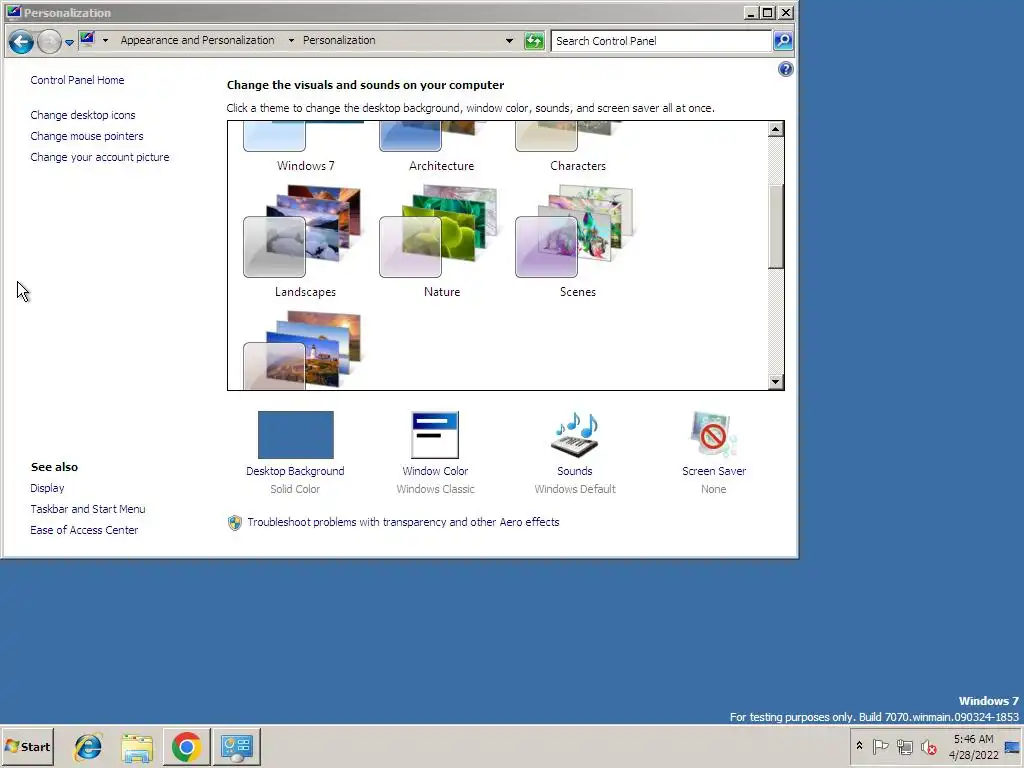
Task: Expand the arrow before Appearance and Personalization
Action: coord(105,40)
